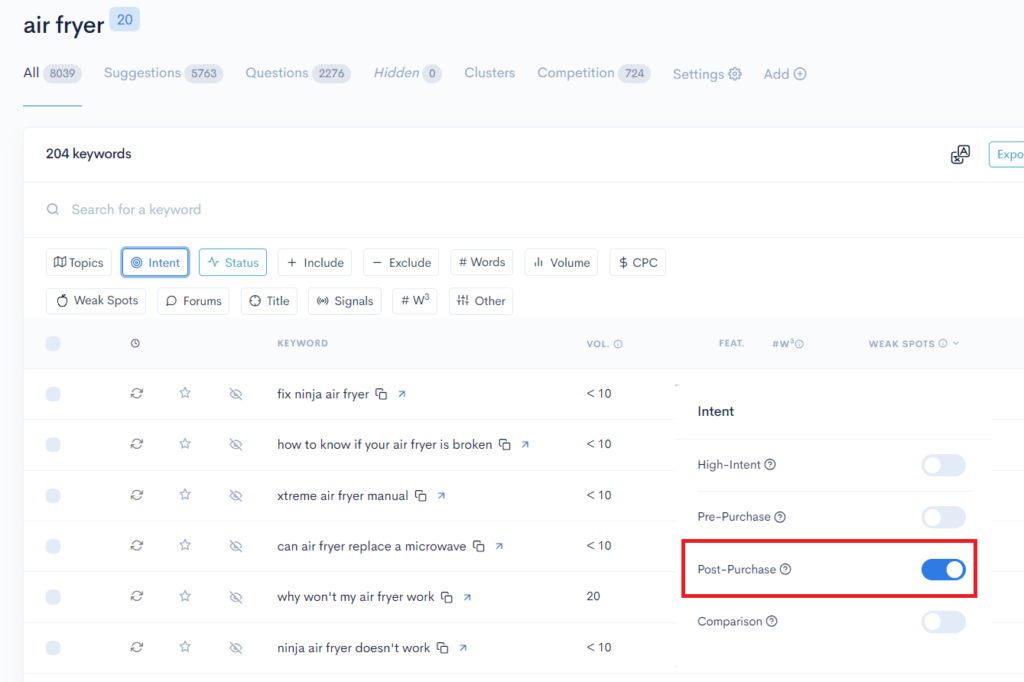Disable the Post-Purchase toggle
Image resolution: width=1024 pixels, height=682 pixels.
click(x=943, y=569)
